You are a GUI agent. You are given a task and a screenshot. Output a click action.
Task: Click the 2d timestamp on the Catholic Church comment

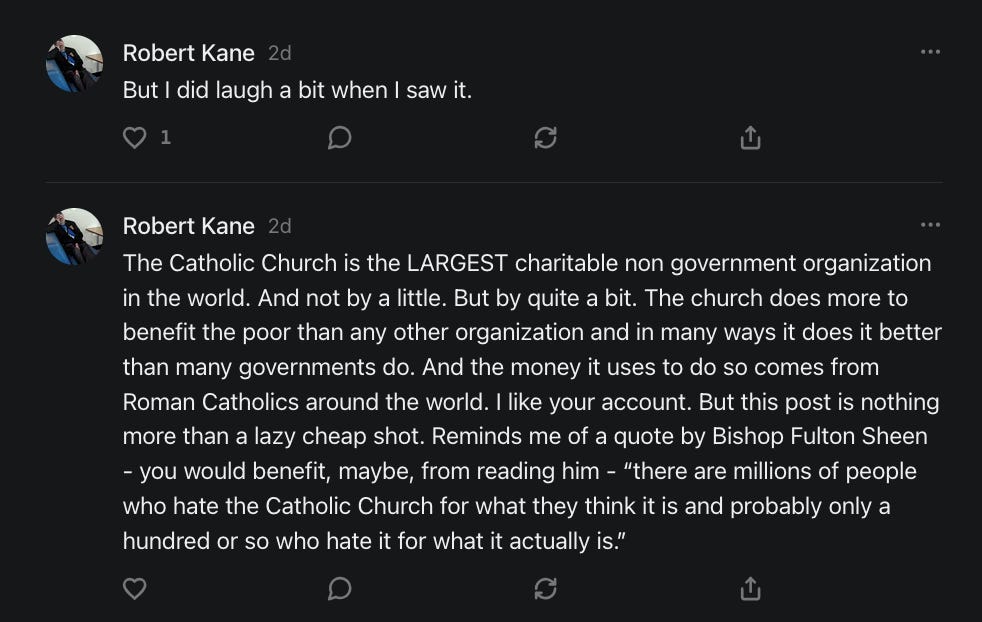tap(279, 226)
